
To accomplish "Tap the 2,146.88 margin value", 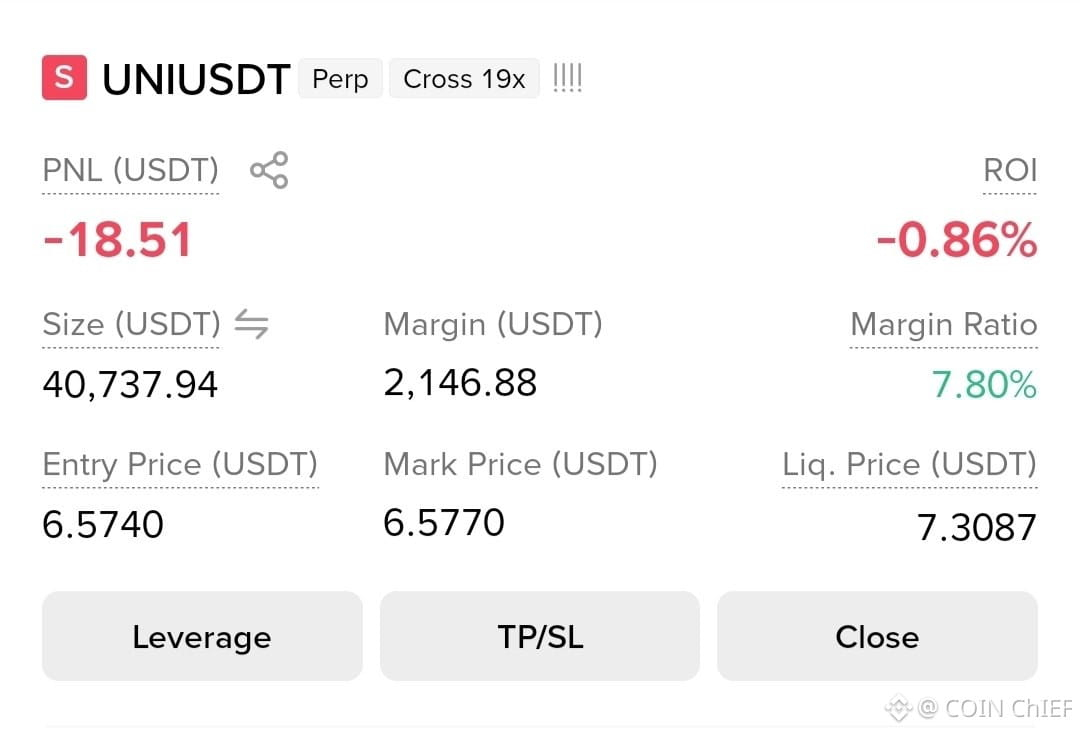I will click(x=460, y=383).
